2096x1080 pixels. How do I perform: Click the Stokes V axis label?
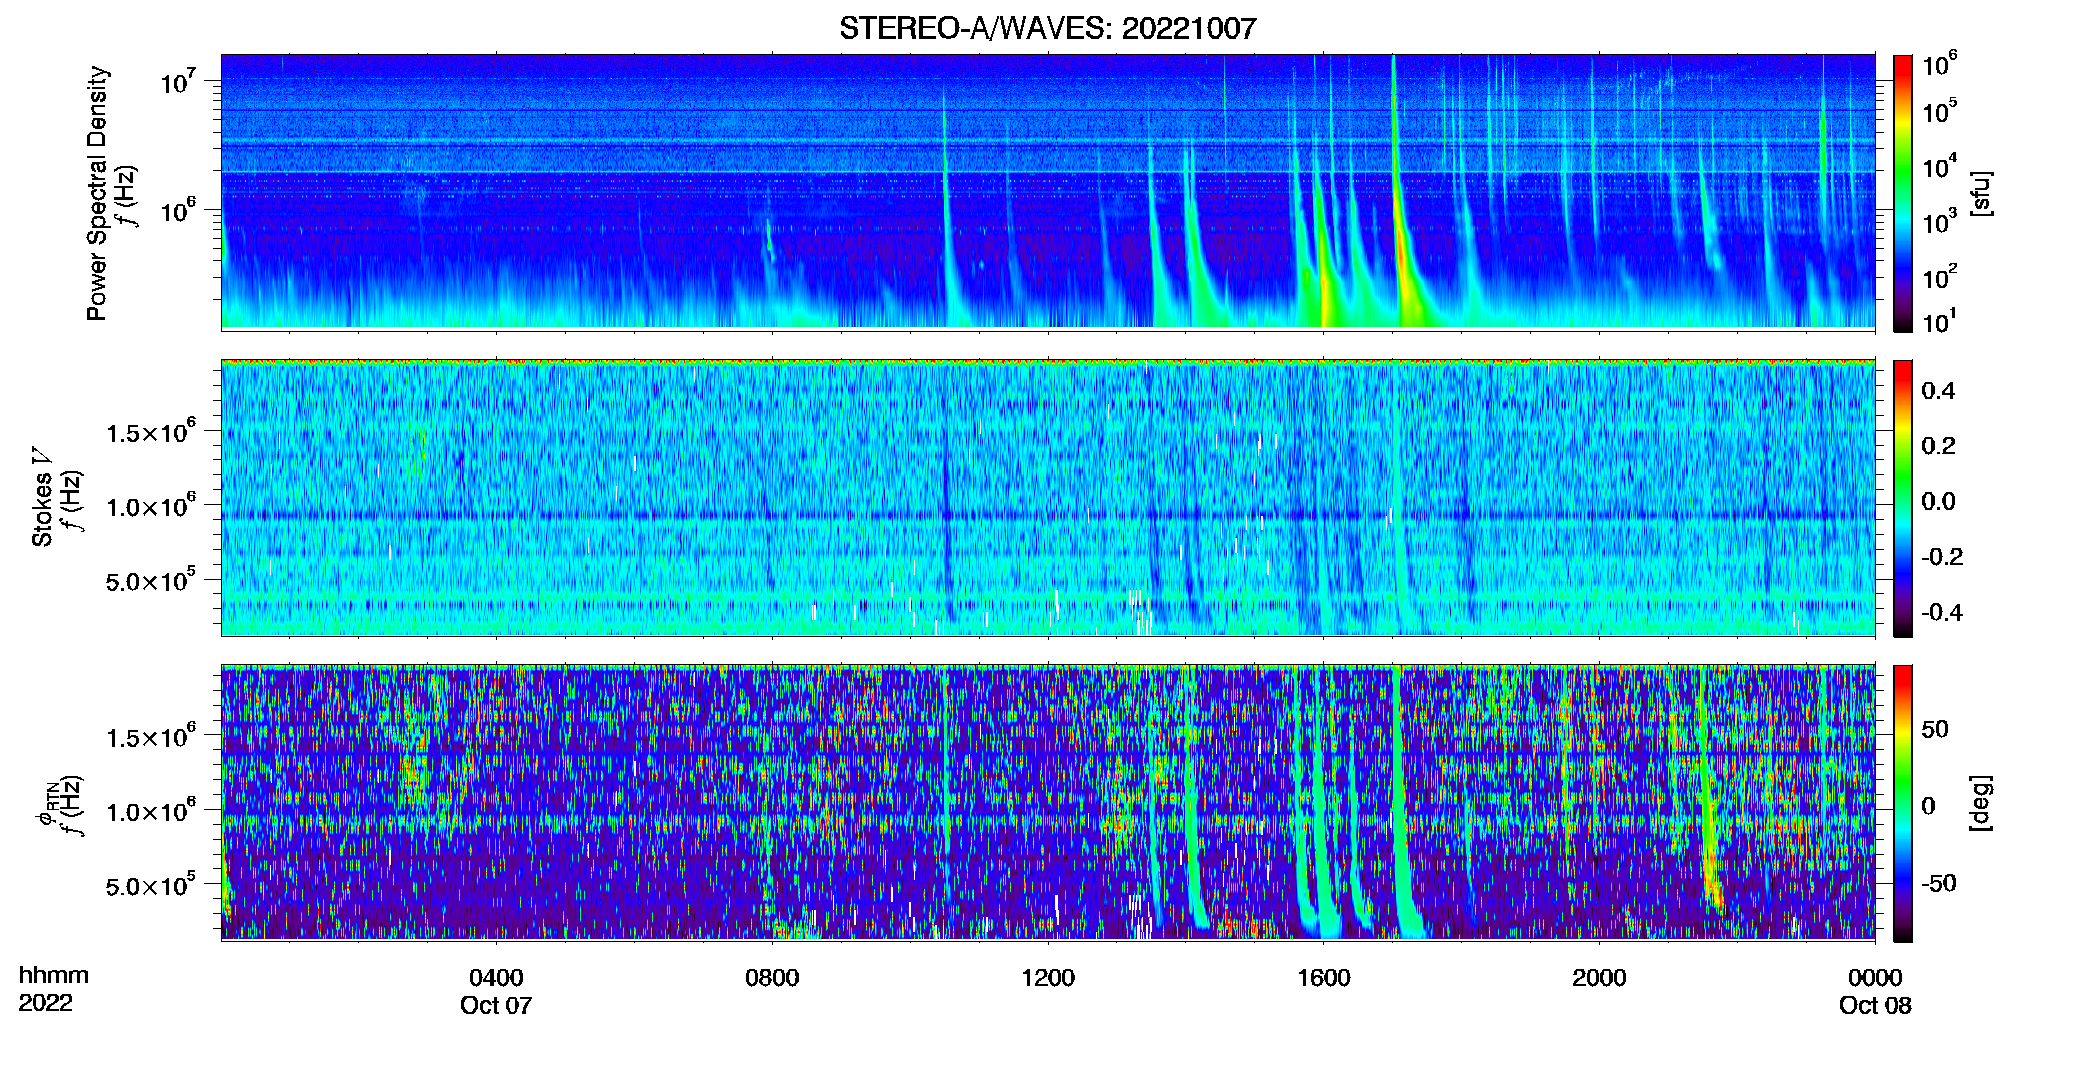pos(42,497)
